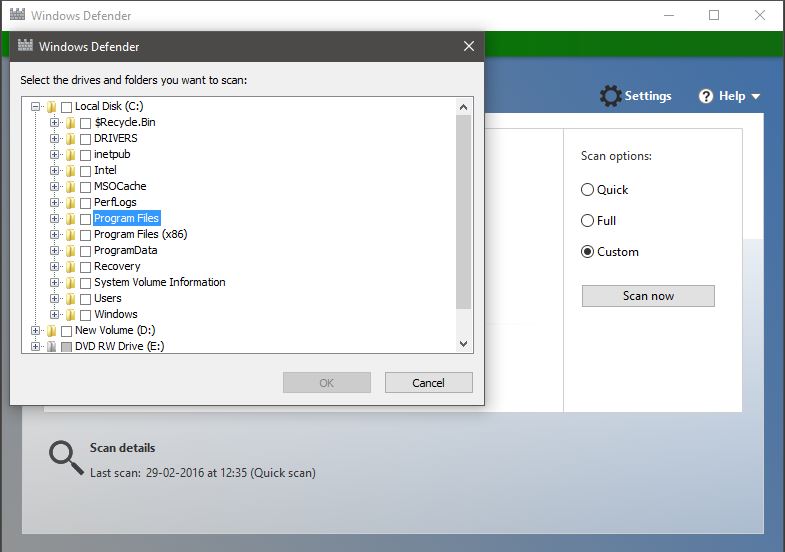Expand the Program Files tree node

click(x=55, y=219)
